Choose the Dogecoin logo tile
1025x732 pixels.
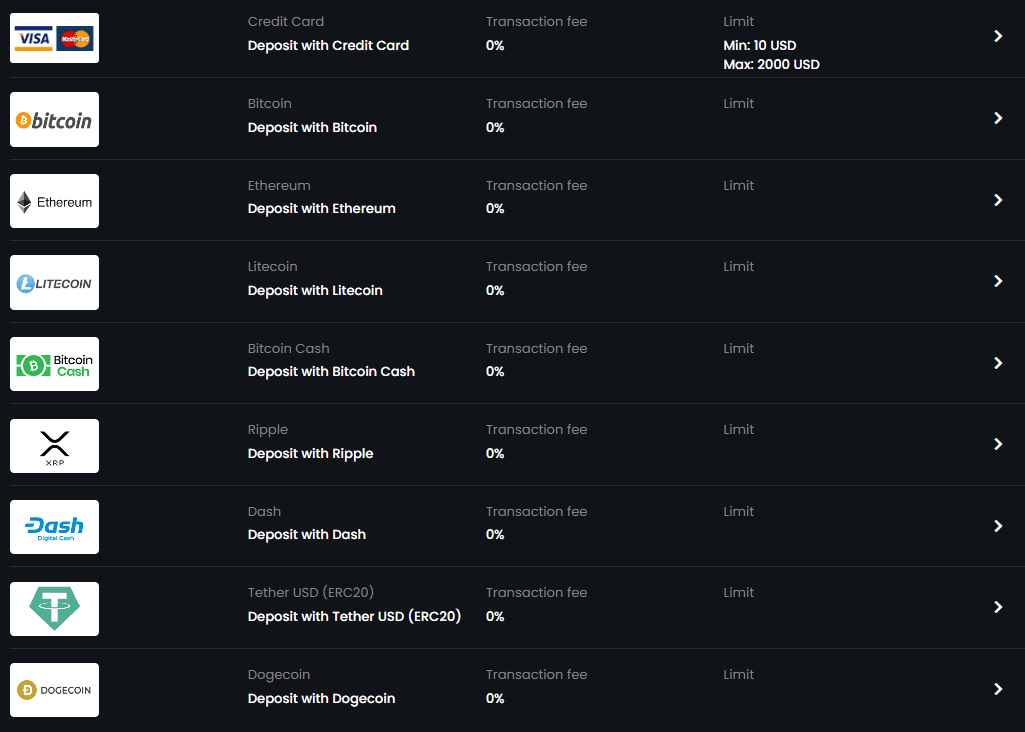pyautogui.click(x=54, y=690)
